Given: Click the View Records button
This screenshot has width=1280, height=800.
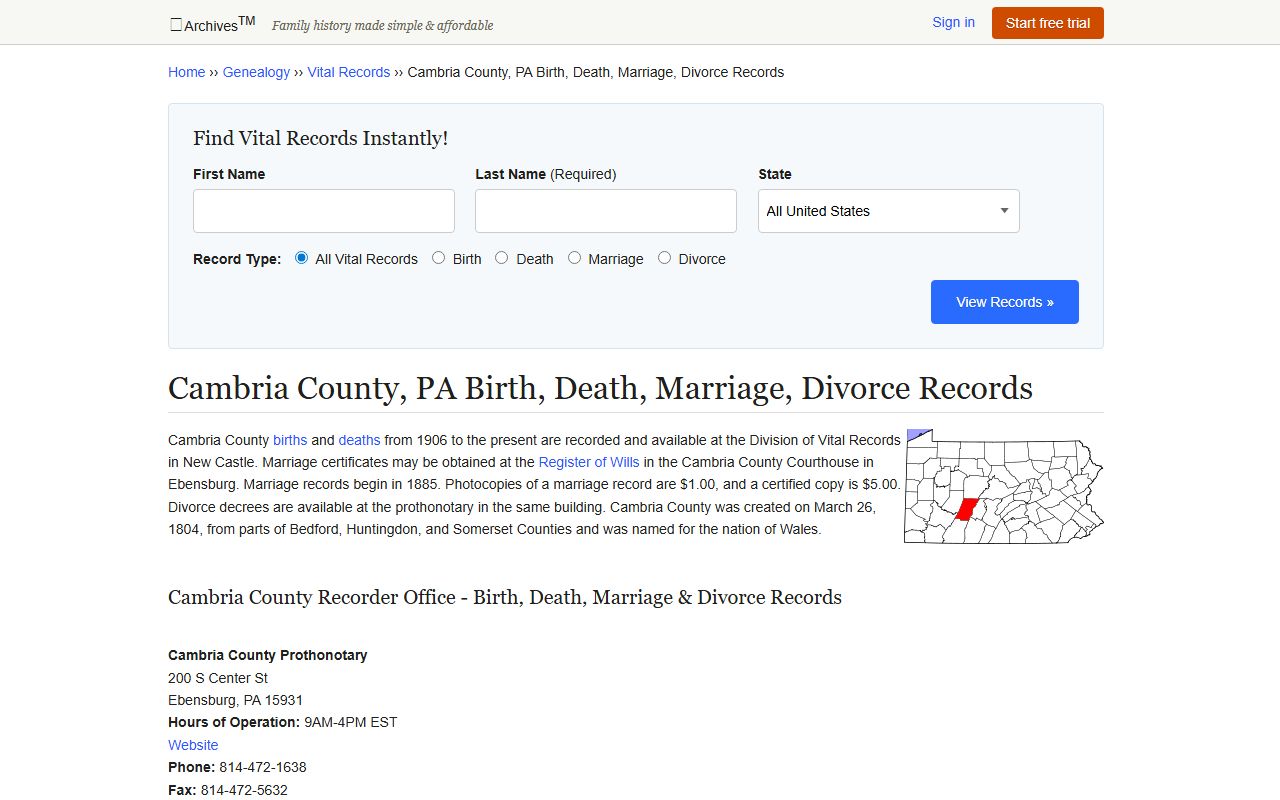Looking at the screenshot, I should pyautogui.click(x=1004, y=302).
